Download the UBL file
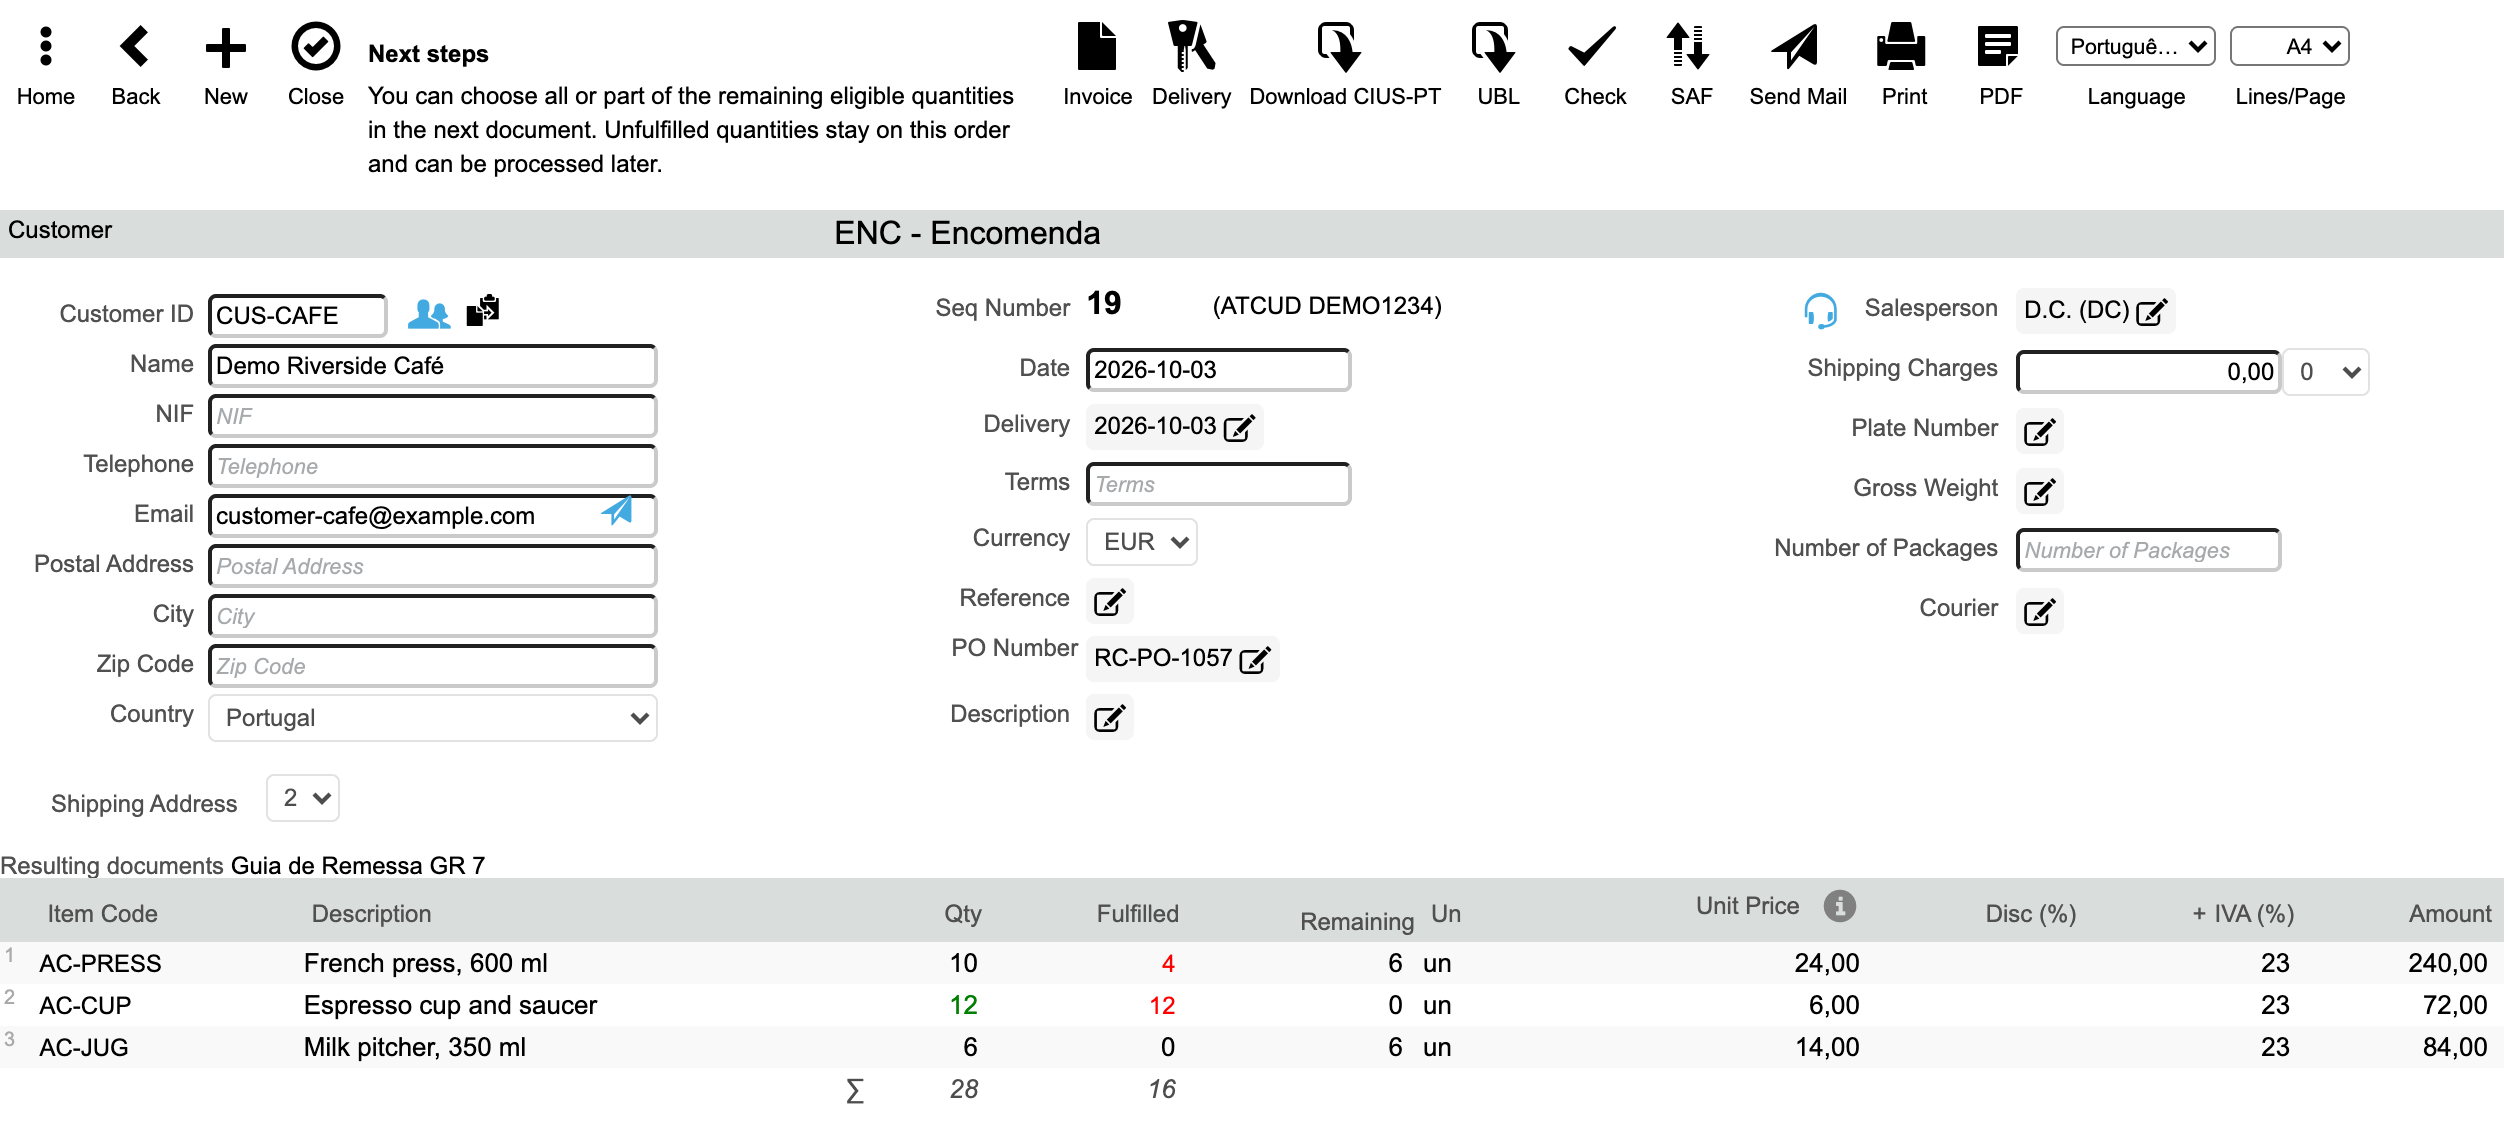Viewport: 2504px width, 1126px height. pyautogui.click(x=1494, y=47)
